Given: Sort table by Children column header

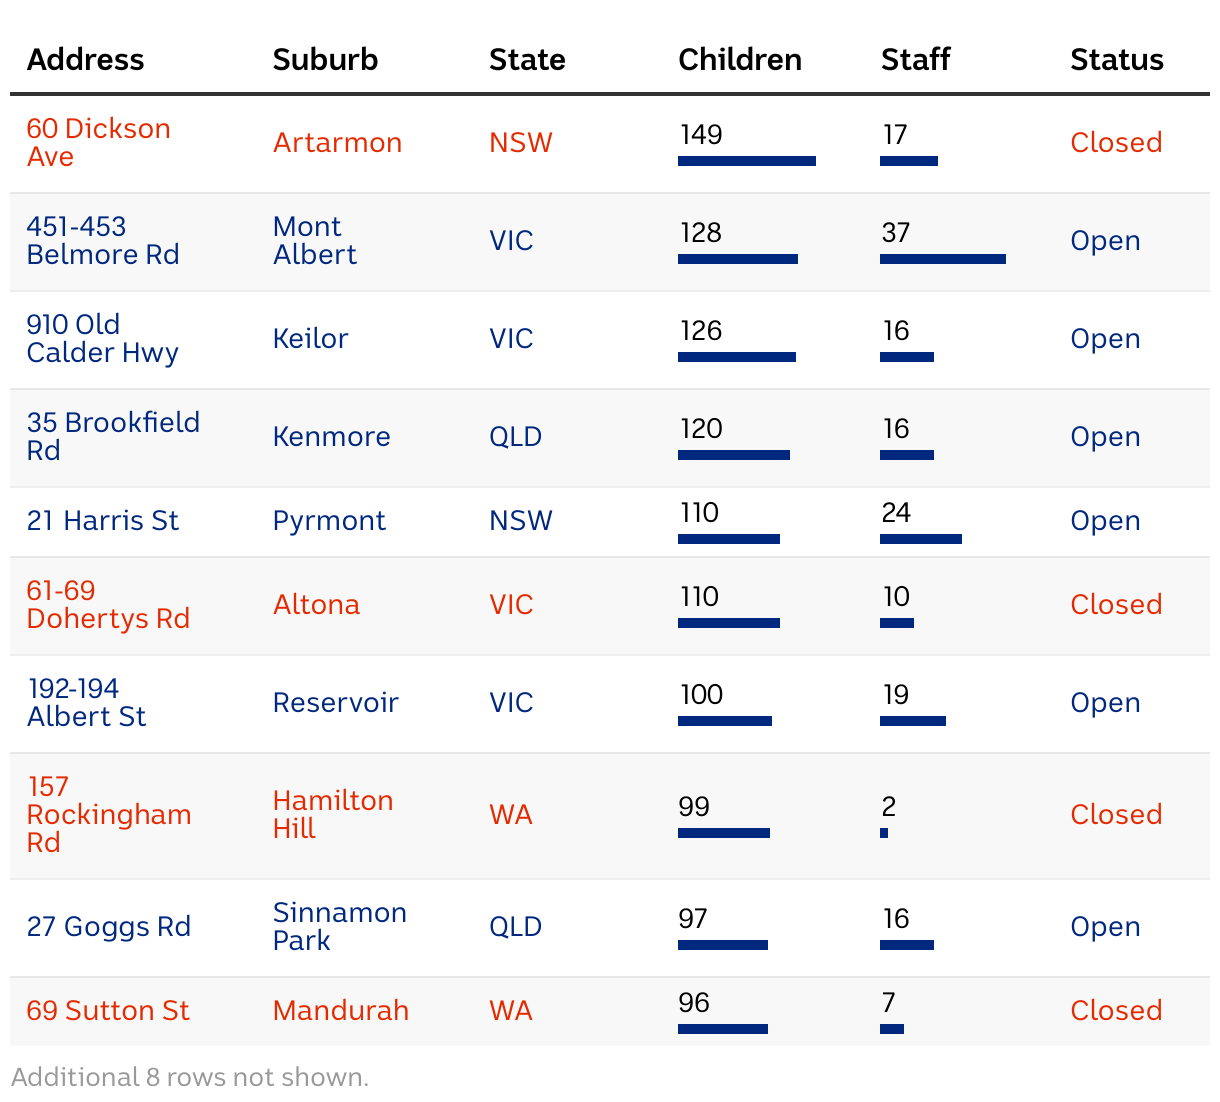Looking at the screenshot, I should point(740,60).
